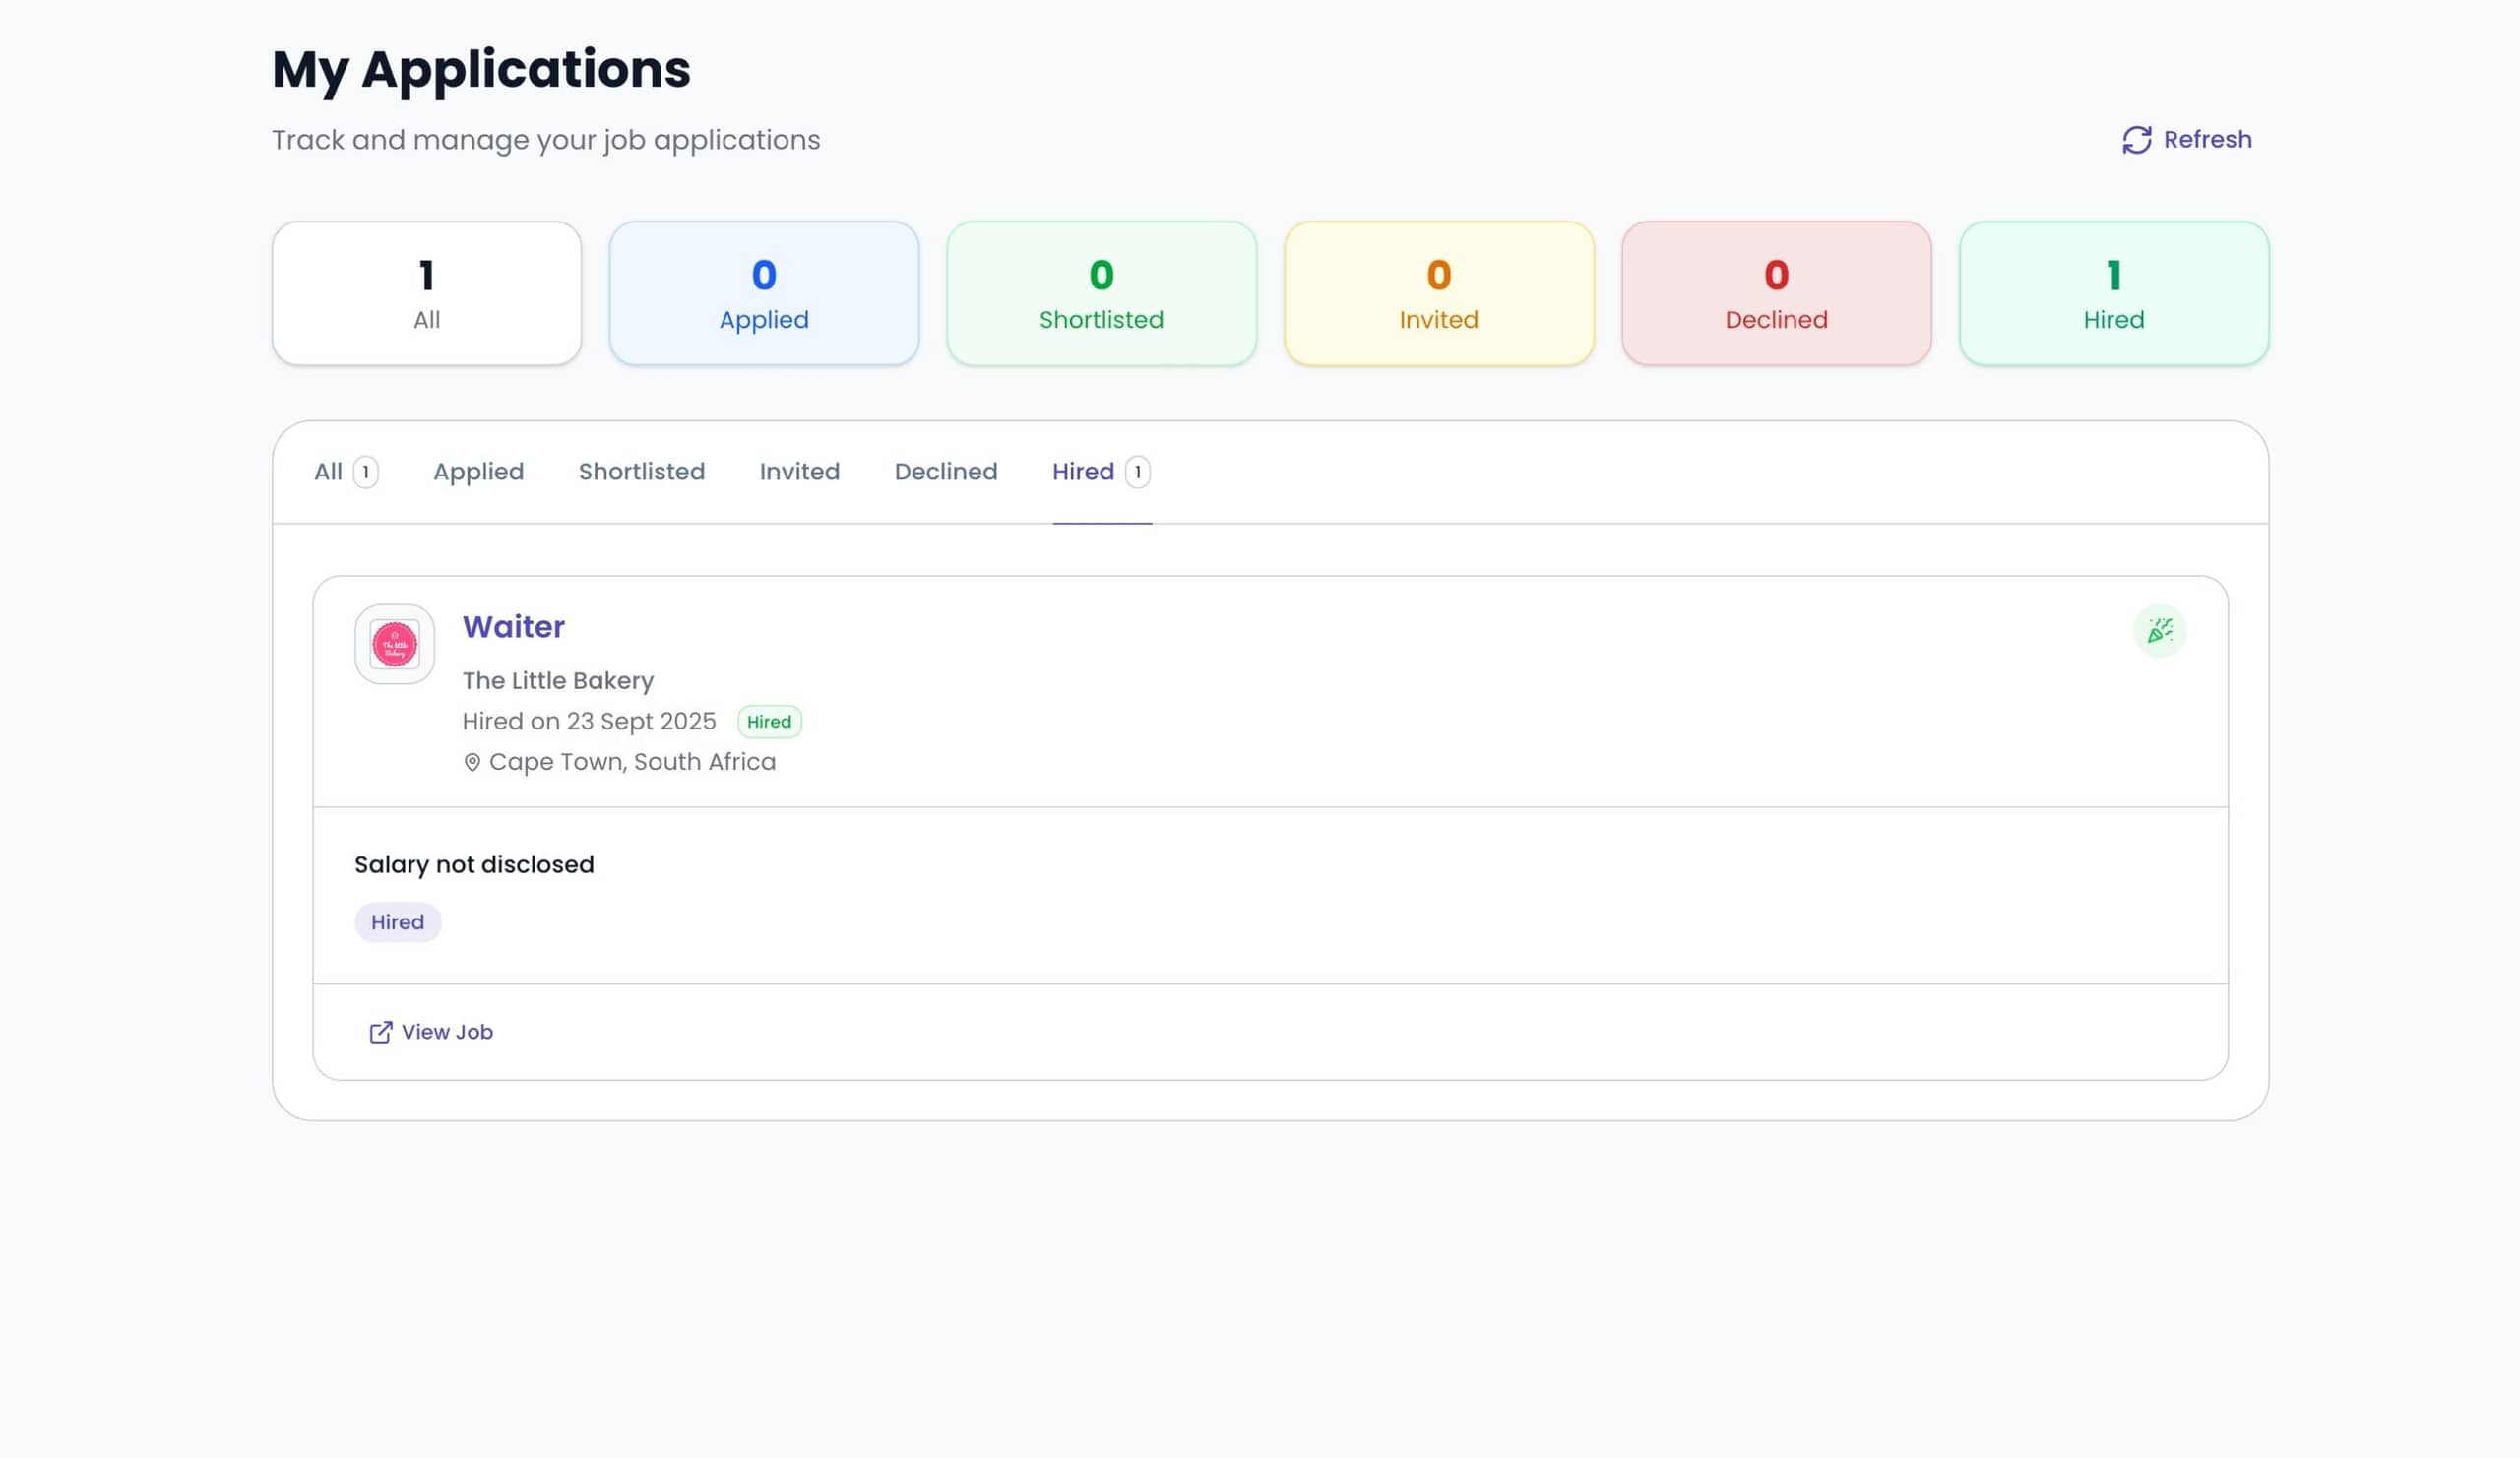Go to the Declined tab
2520x1458 pixels.
pos(945,472)
